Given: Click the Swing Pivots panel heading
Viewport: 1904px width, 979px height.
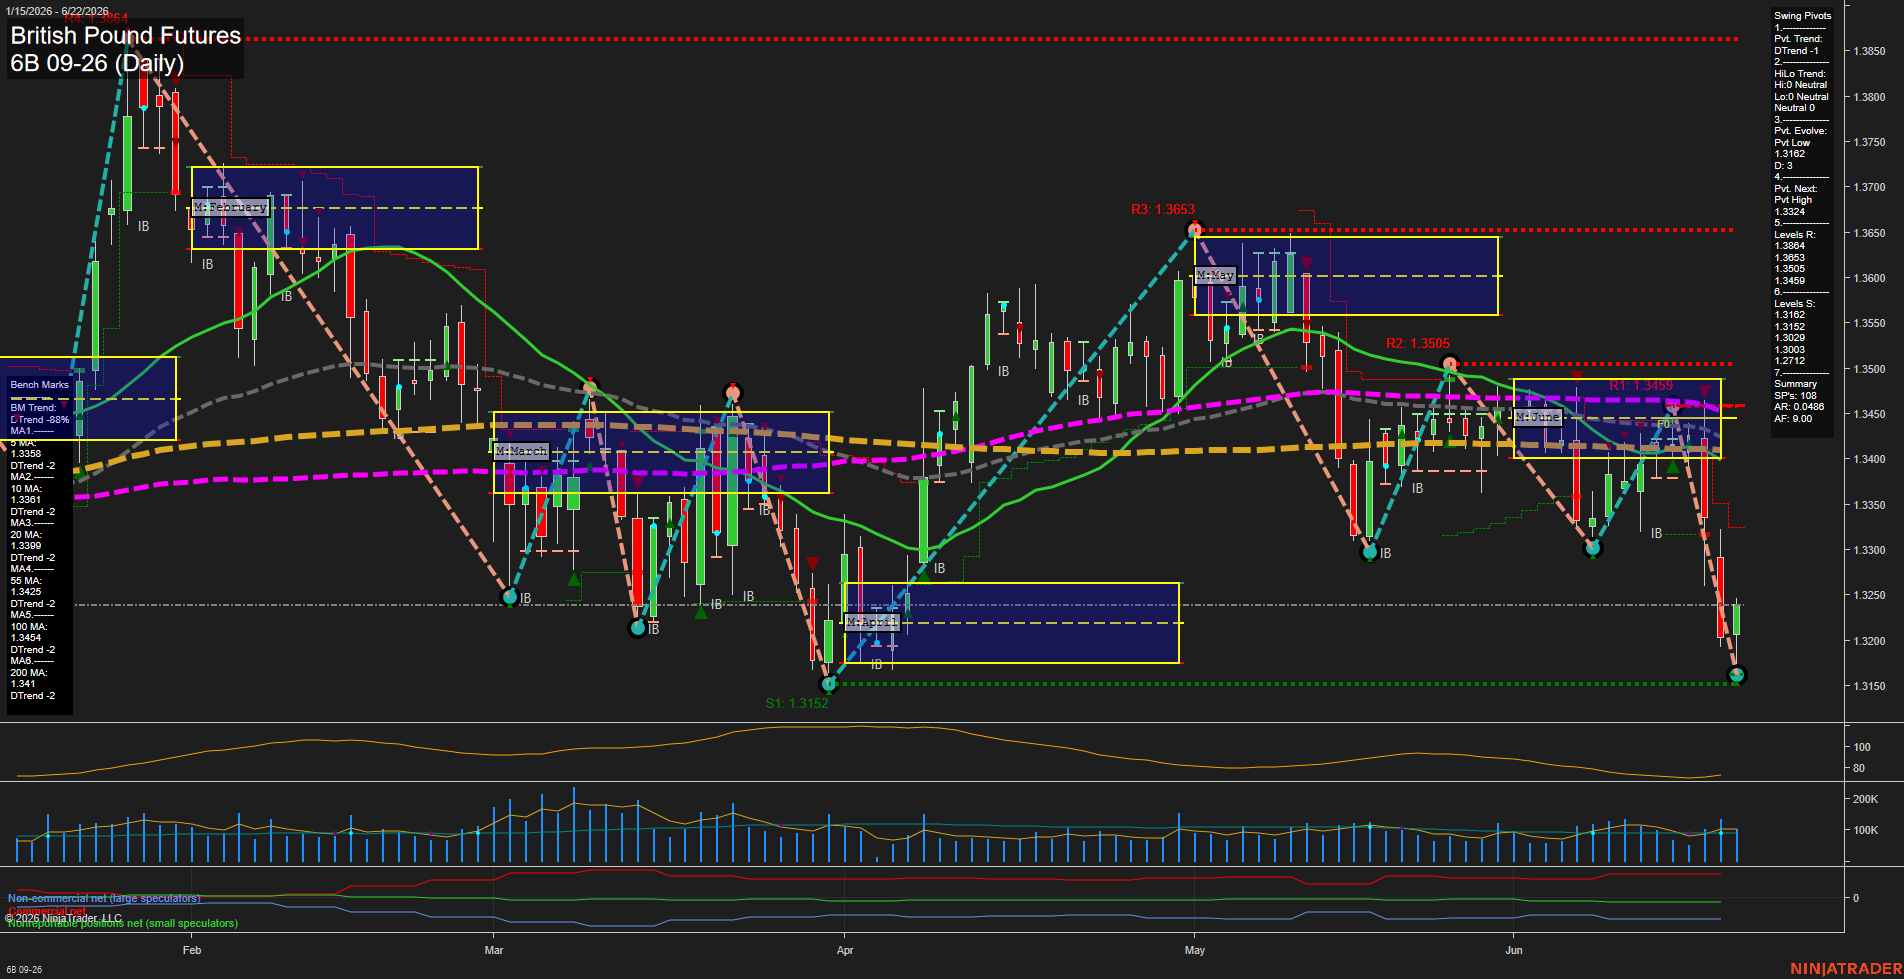Looking at the screenshot, I should click(1802, 16).
